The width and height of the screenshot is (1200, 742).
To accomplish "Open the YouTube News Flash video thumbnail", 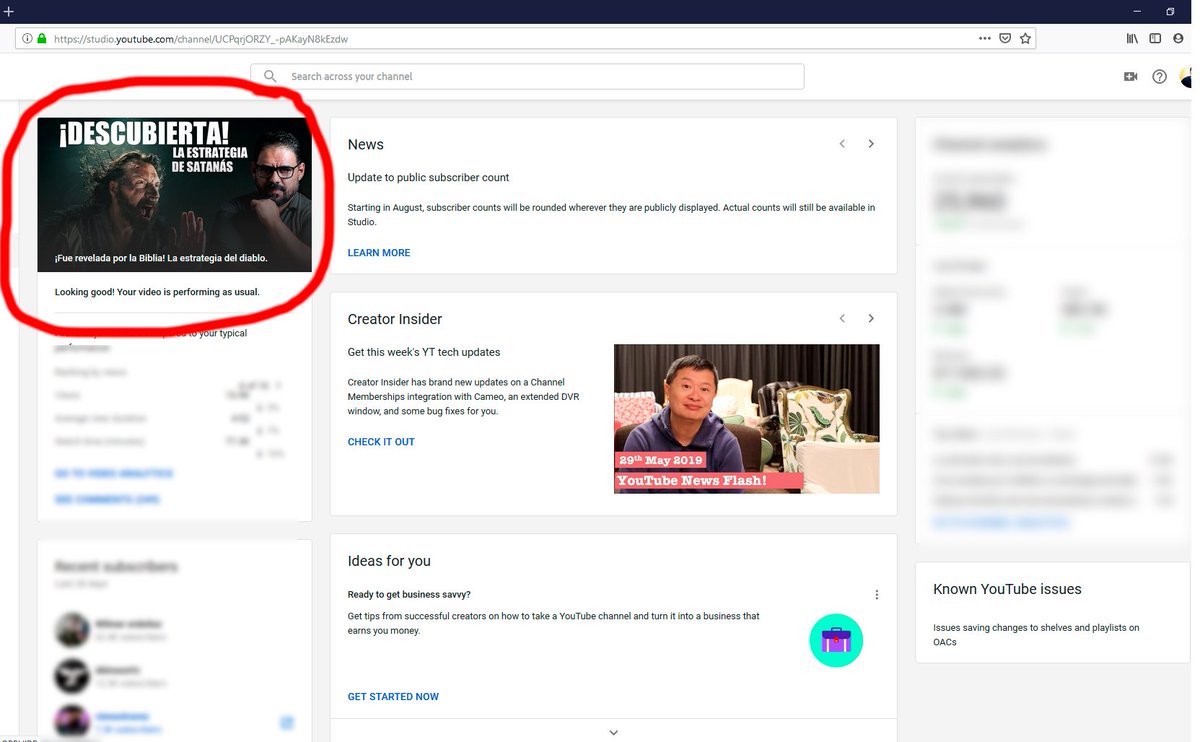I will (747, 419).
